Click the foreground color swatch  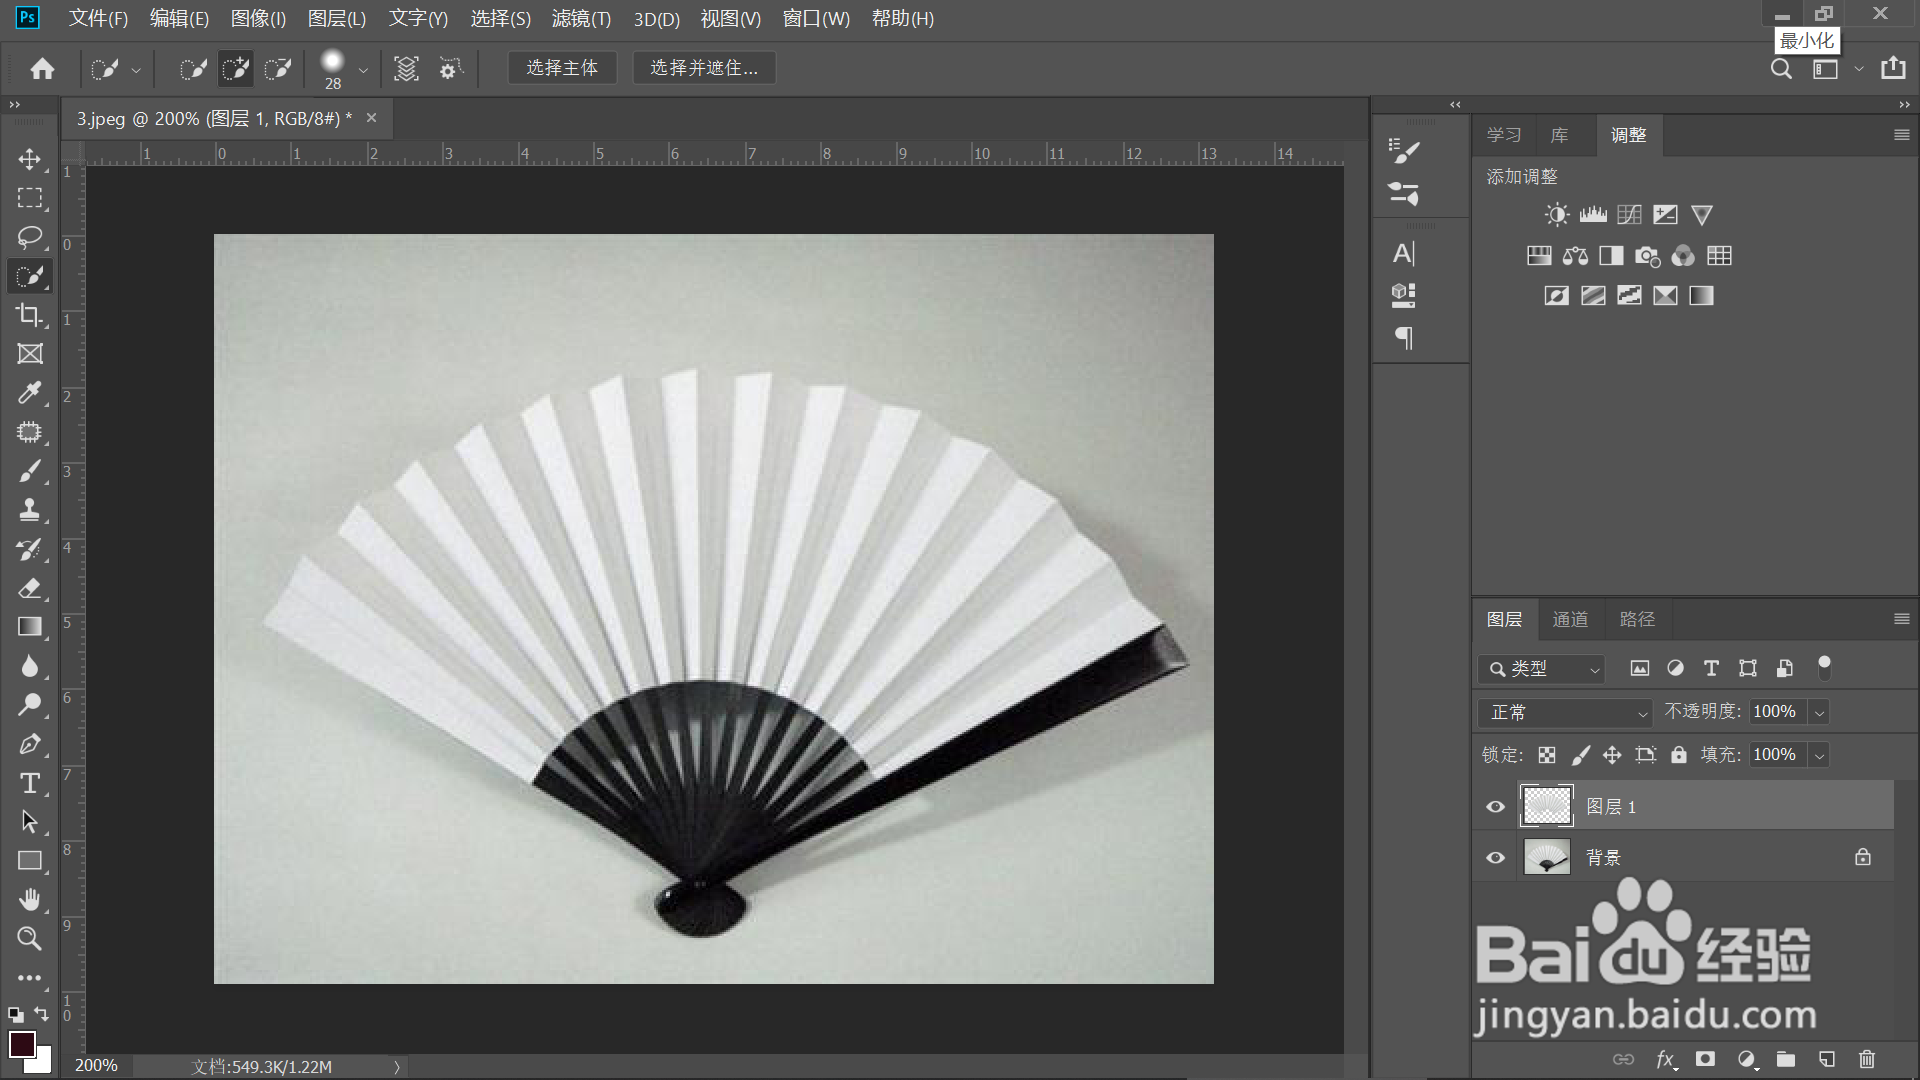point(20,1043)
